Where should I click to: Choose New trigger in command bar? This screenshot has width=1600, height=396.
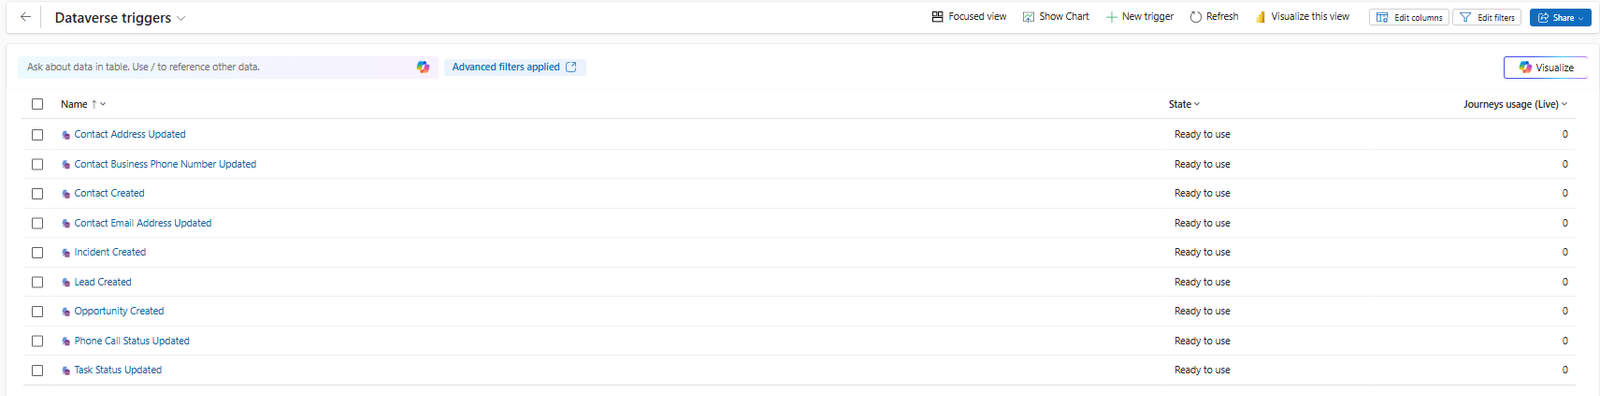(1139, 17)
